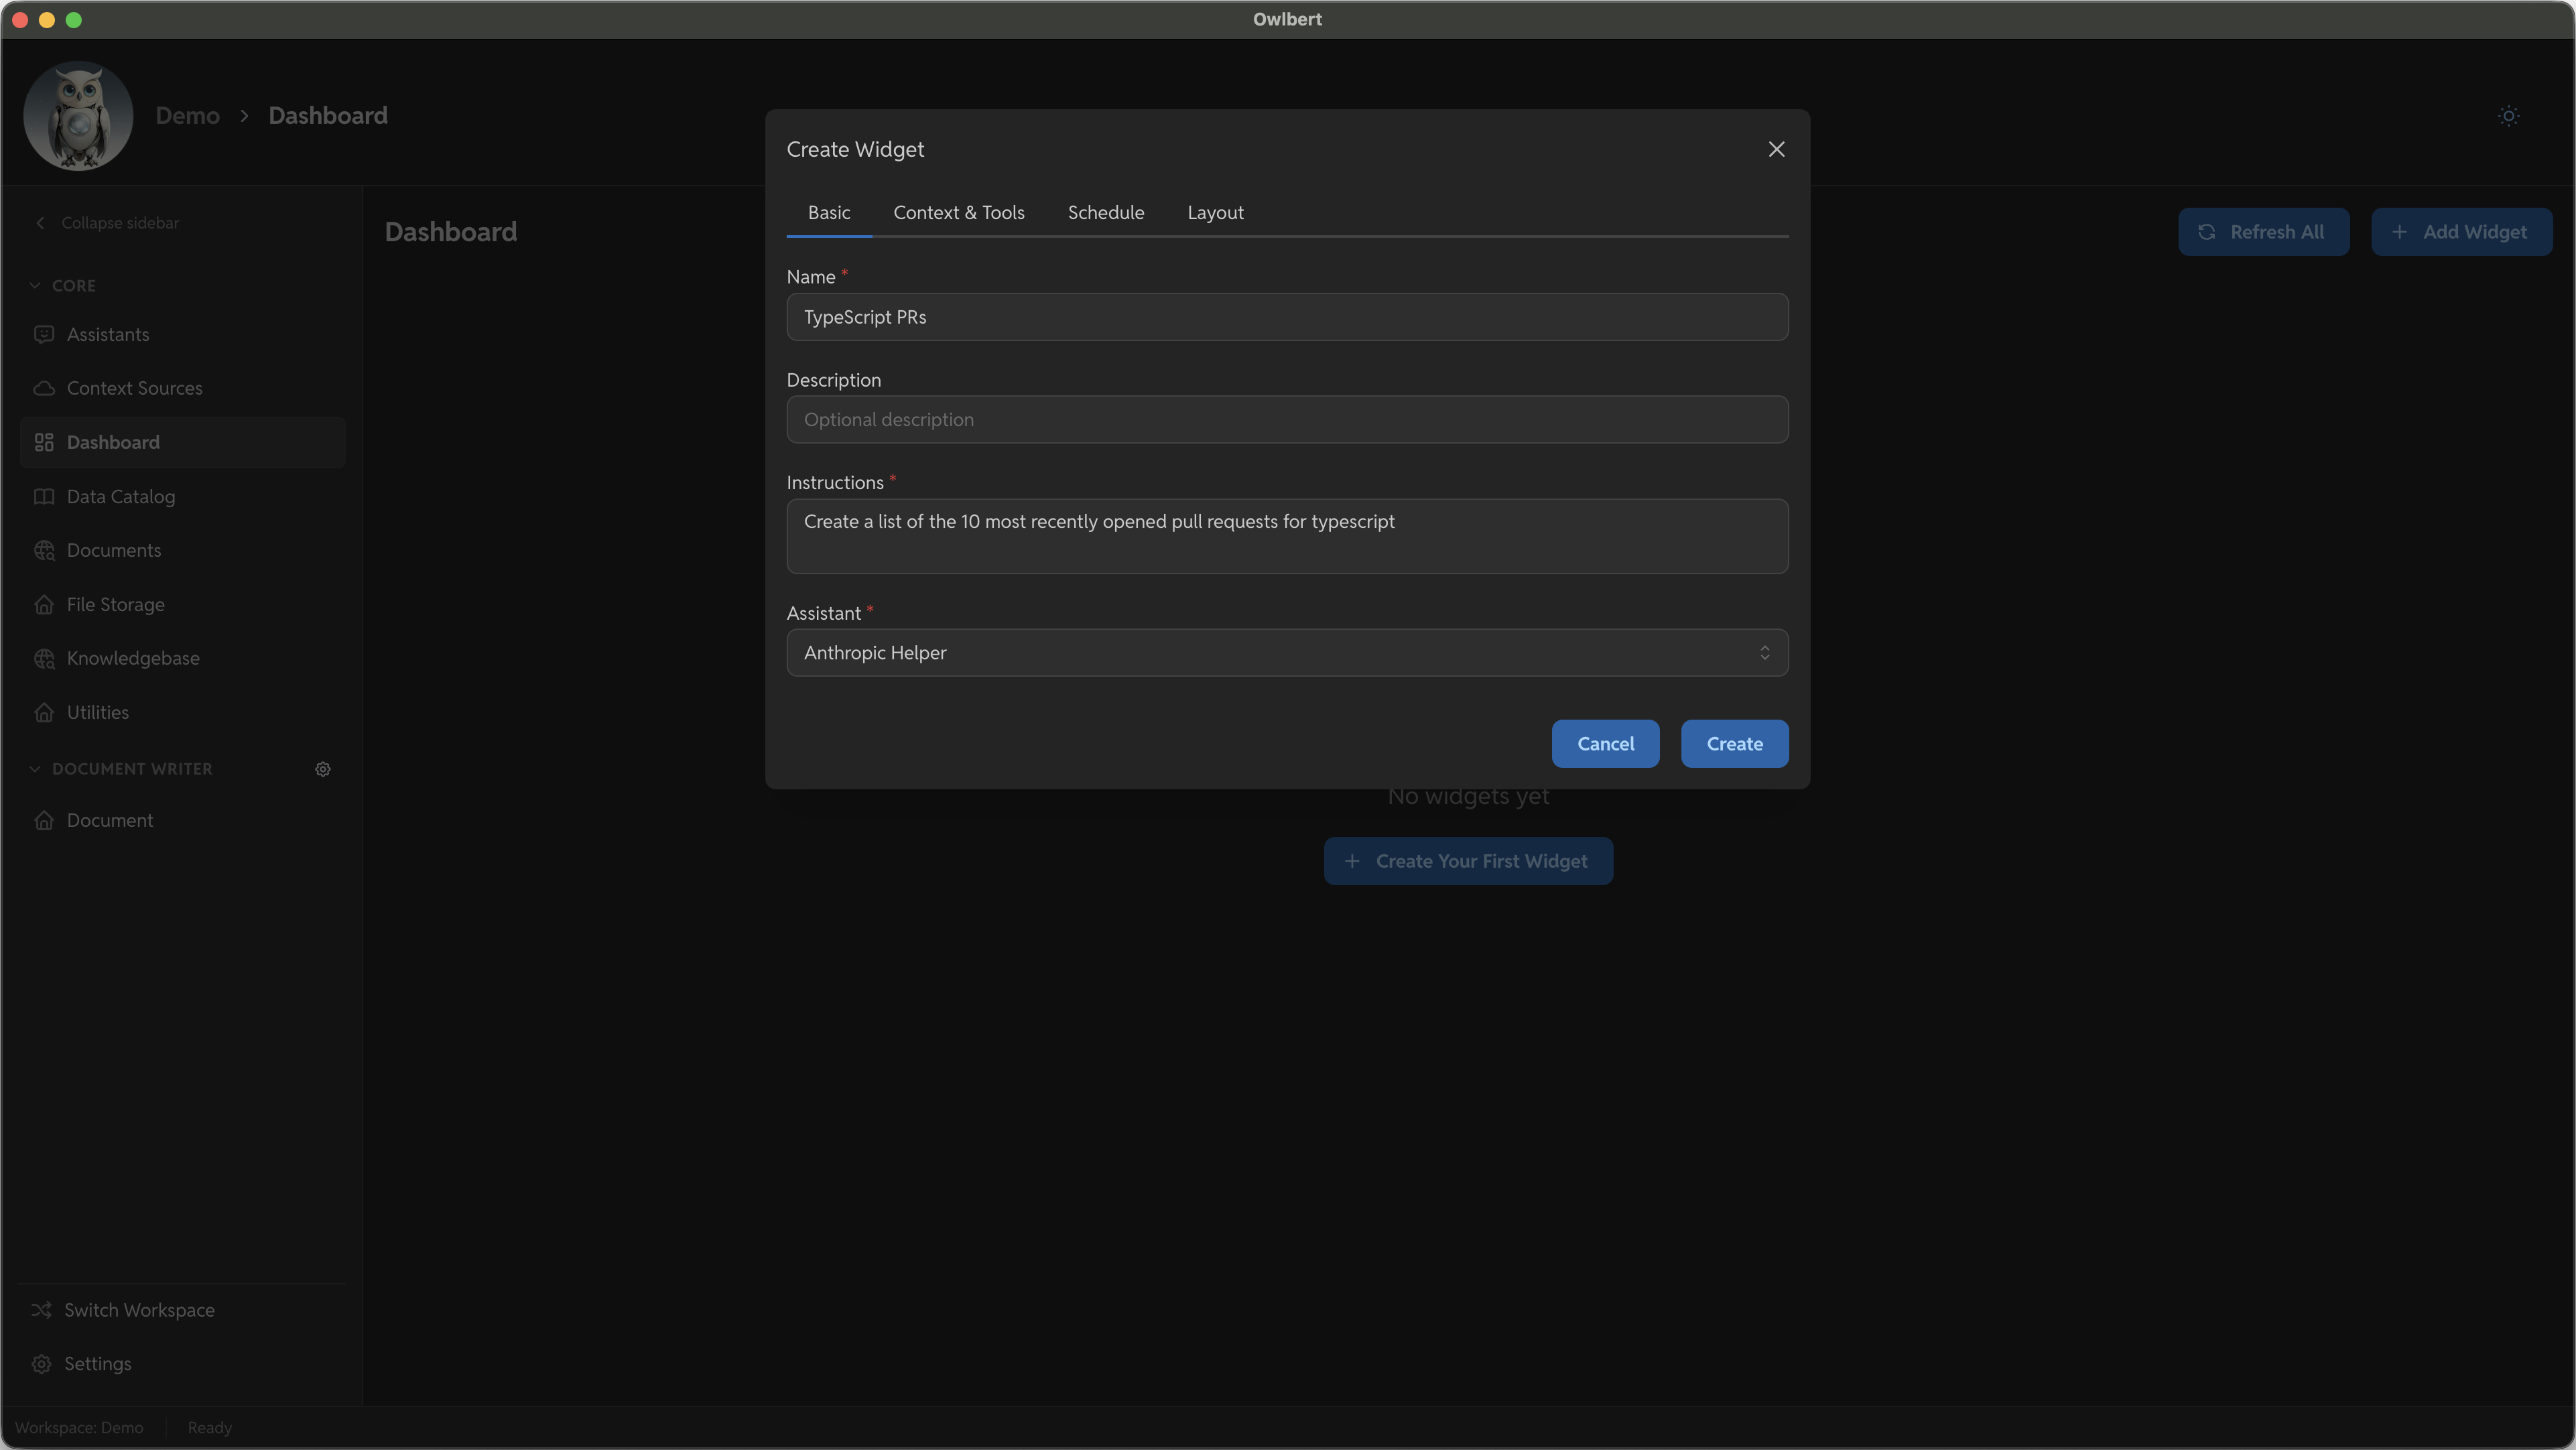Viewport: 2576px width, 1450px height.
Task: Open the Documents section
Action: (x=114, y=549)
